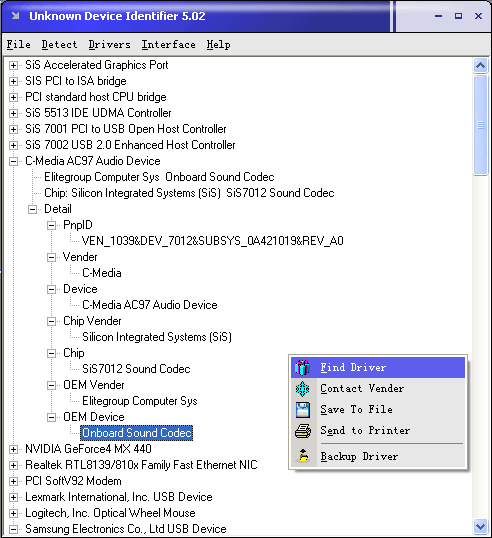Open the File menu
Viewport: 492px width, 538px height.
(x=19, y=44)
